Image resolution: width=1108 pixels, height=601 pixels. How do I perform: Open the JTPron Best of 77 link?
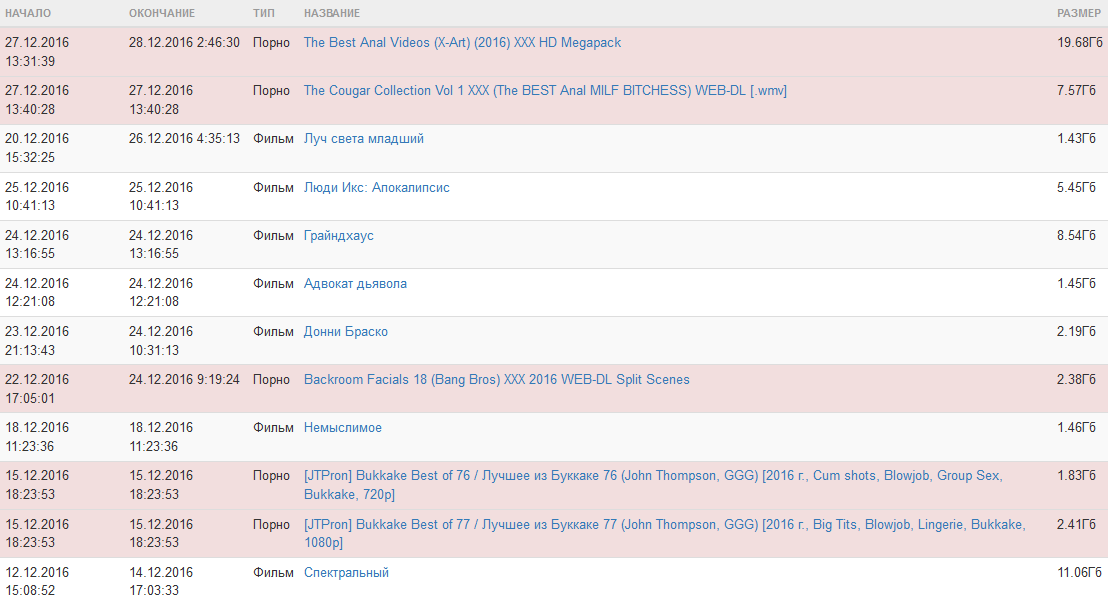(x=664, y=533)
